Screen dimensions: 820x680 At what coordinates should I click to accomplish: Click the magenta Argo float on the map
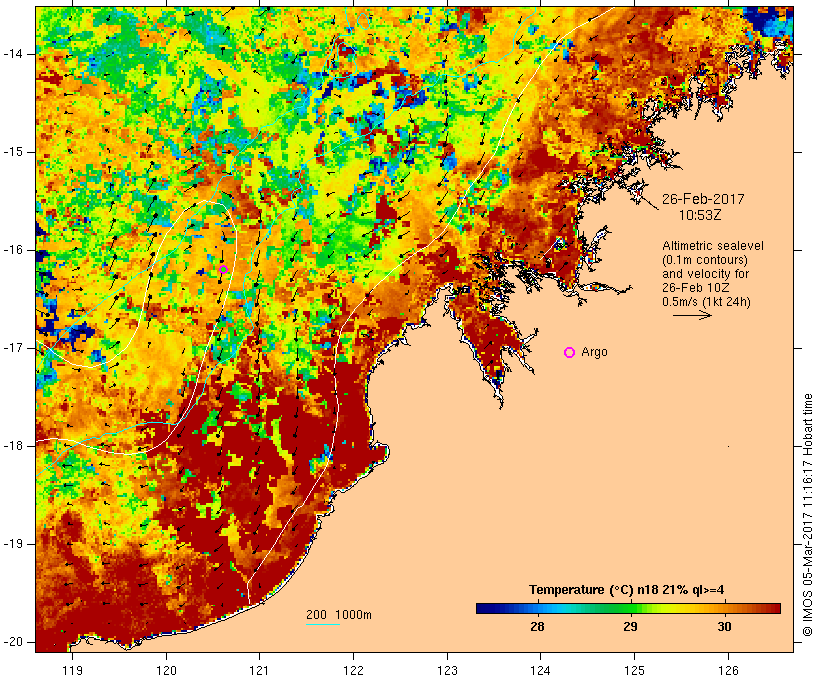click(223, 270)
